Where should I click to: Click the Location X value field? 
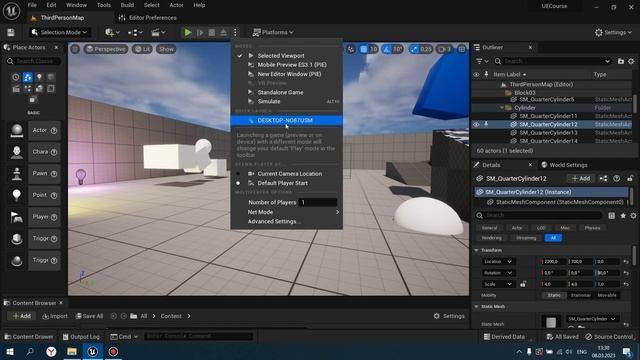(x=554, y=262)
